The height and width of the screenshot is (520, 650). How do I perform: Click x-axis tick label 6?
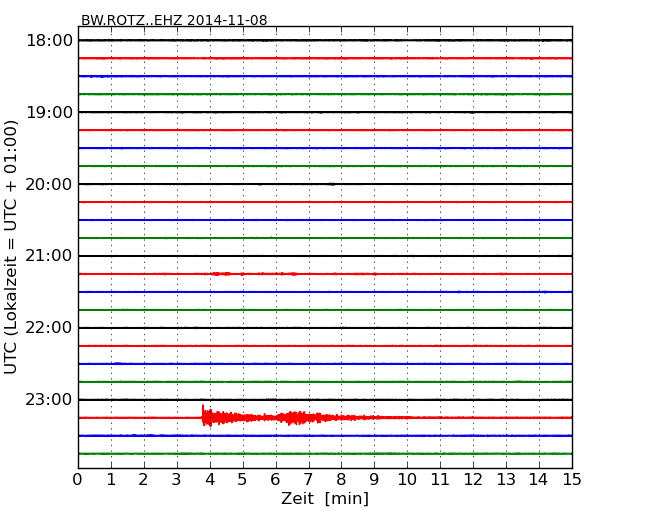tap(275, 480)
